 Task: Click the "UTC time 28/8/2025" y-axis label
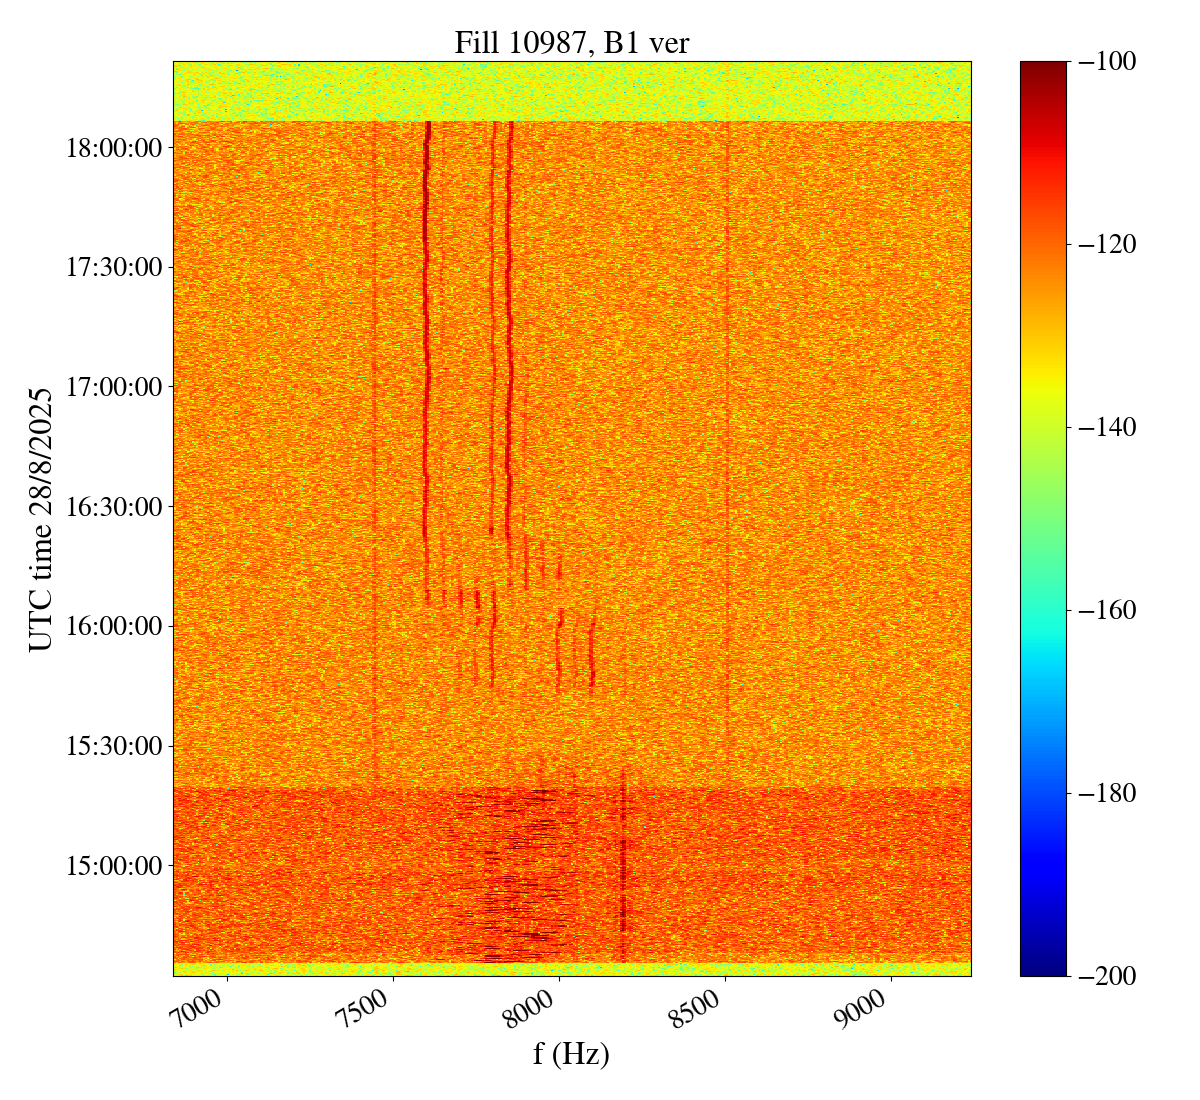tap(41, 519)
